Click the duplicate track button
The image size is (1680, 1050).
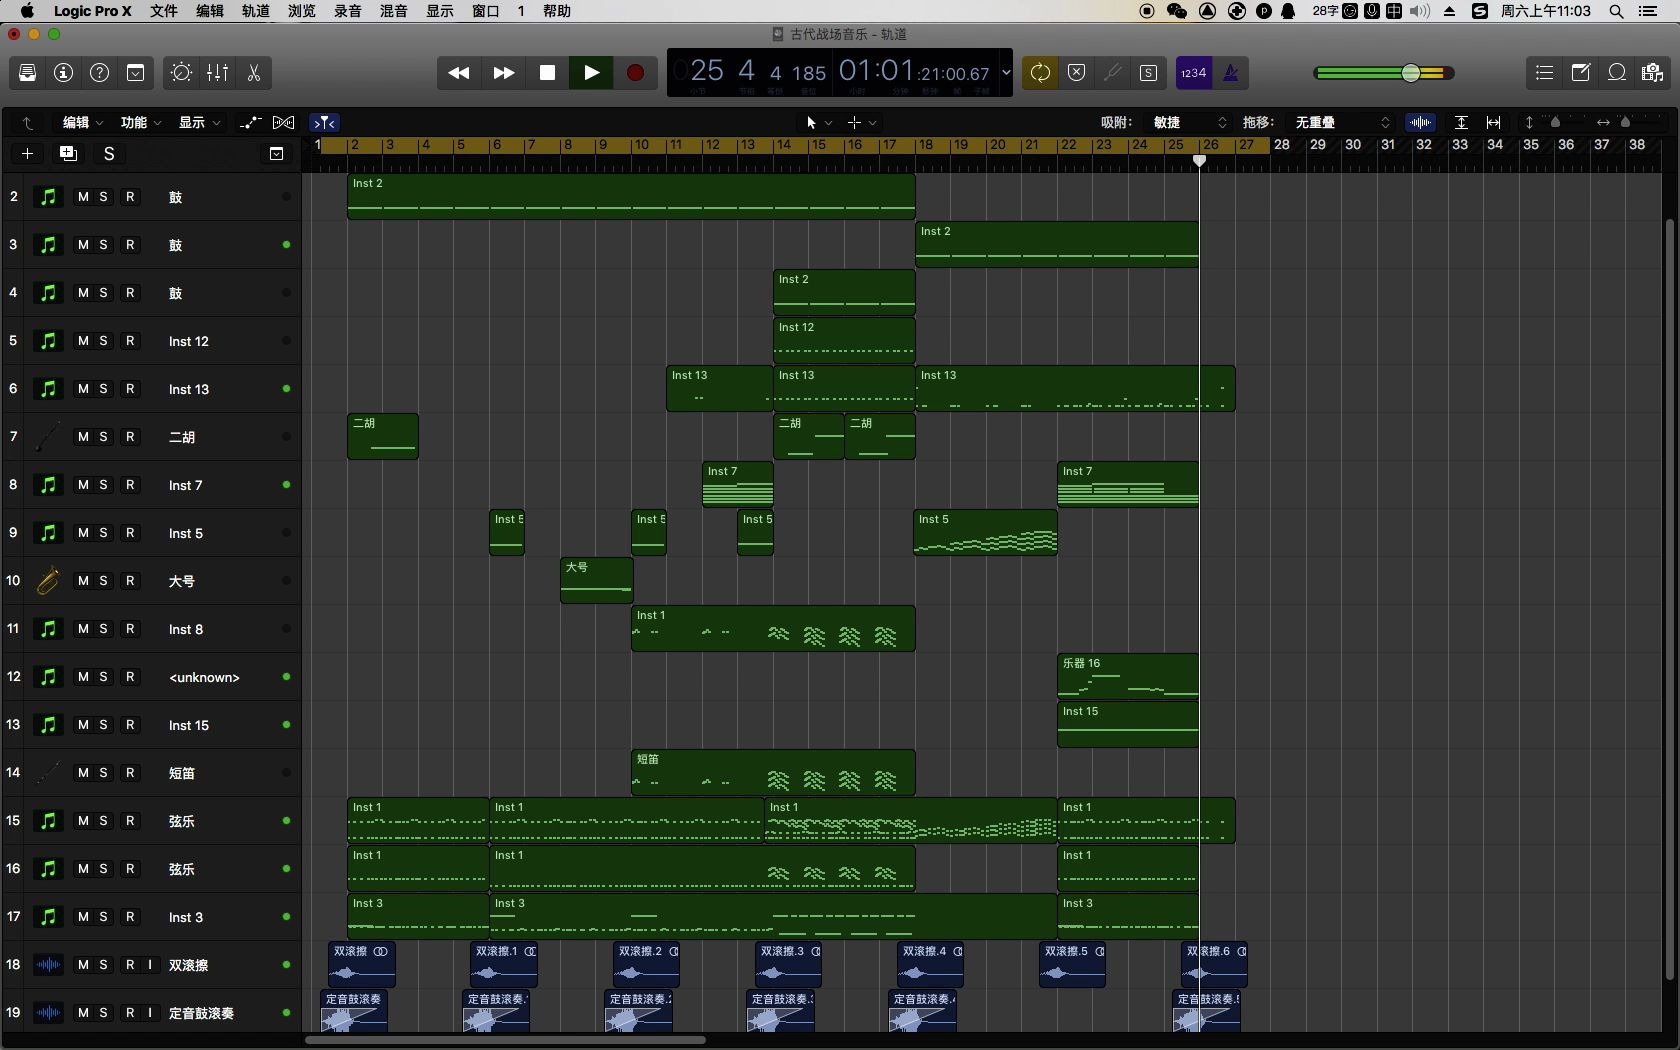[68, 154]
